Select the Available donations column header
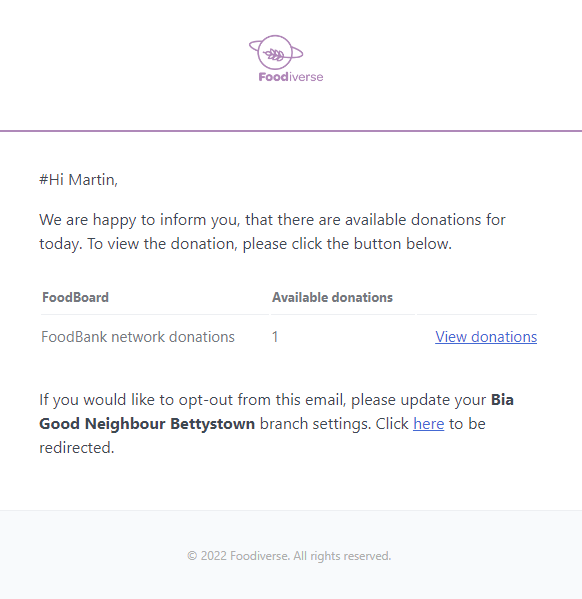 pyautogui.click(x=332, y=297)
